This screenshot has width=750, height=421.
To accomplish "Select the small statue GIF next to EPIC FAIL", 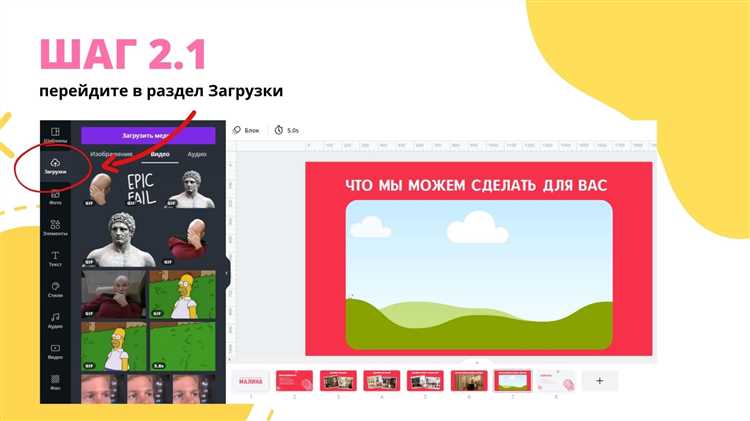I will pyautogui.click(x=192, y=189).
